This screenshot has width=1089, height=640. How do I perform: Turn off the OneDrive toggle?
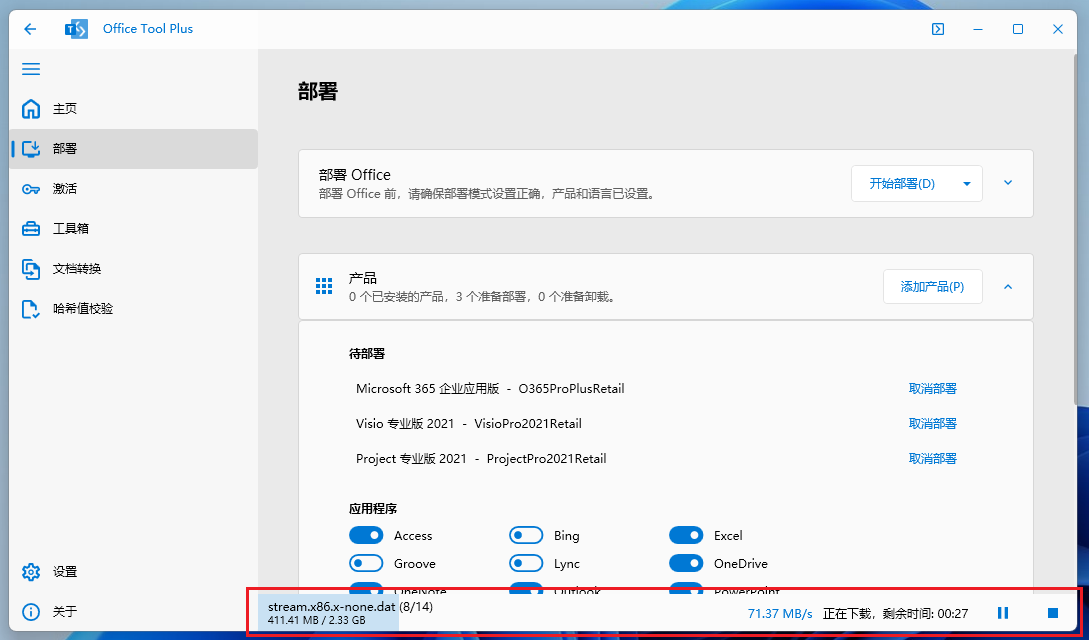point(686,563)
